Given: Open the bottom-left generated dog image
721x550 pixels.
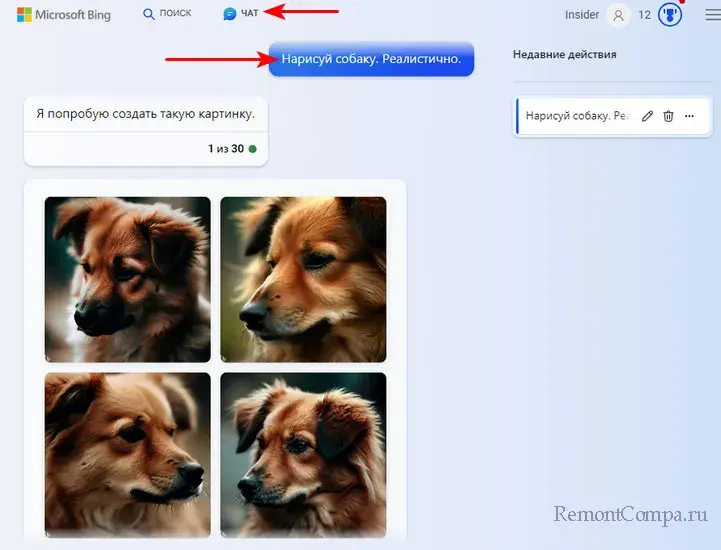Looking at the screenshot, I should point(127,455).
